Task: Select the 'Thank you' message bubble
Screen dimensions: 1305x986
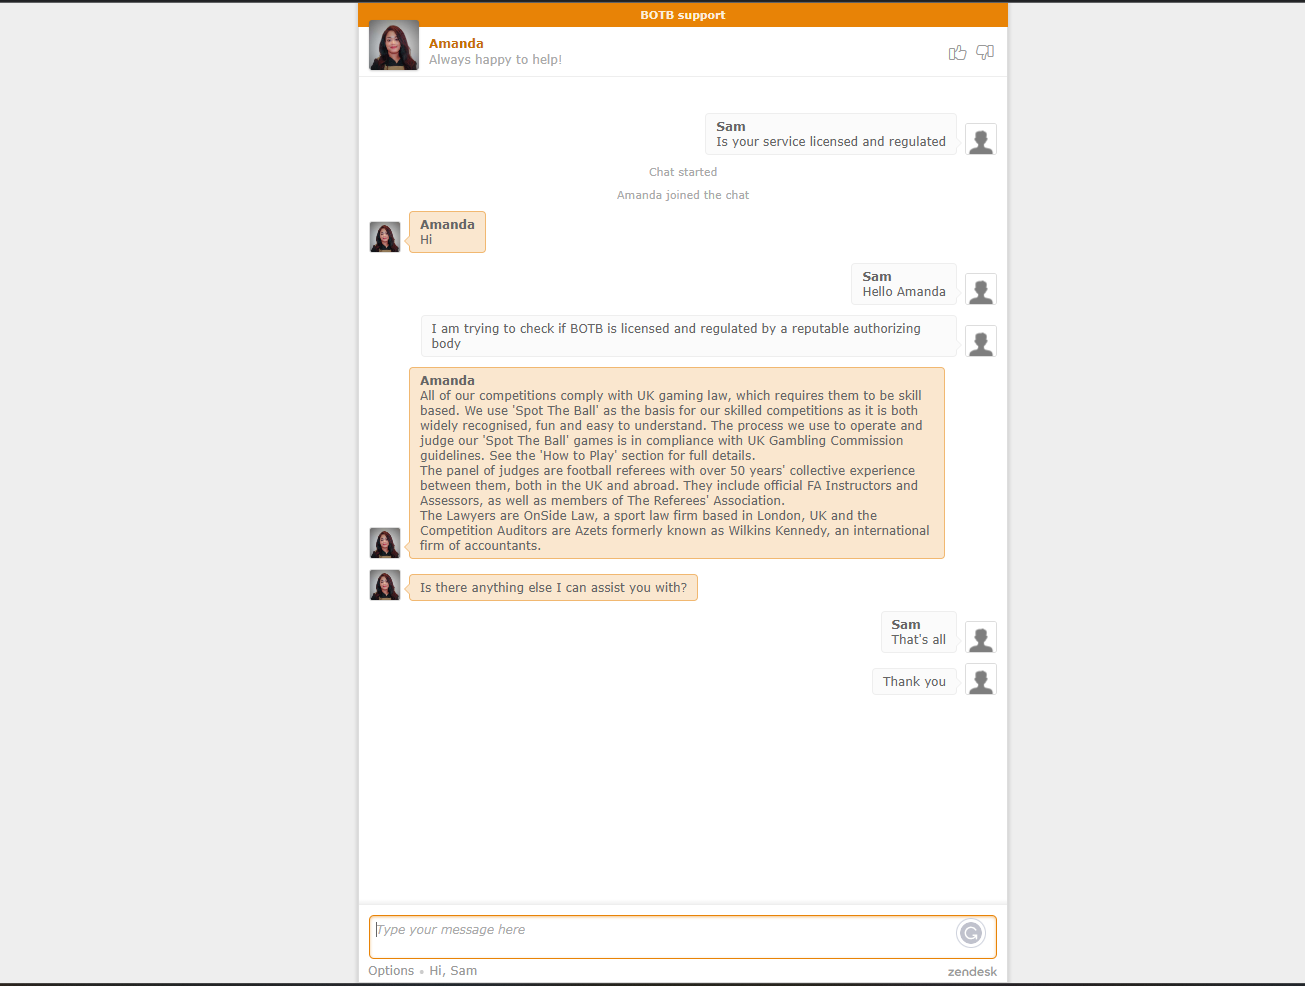Action: coord(914,682)
